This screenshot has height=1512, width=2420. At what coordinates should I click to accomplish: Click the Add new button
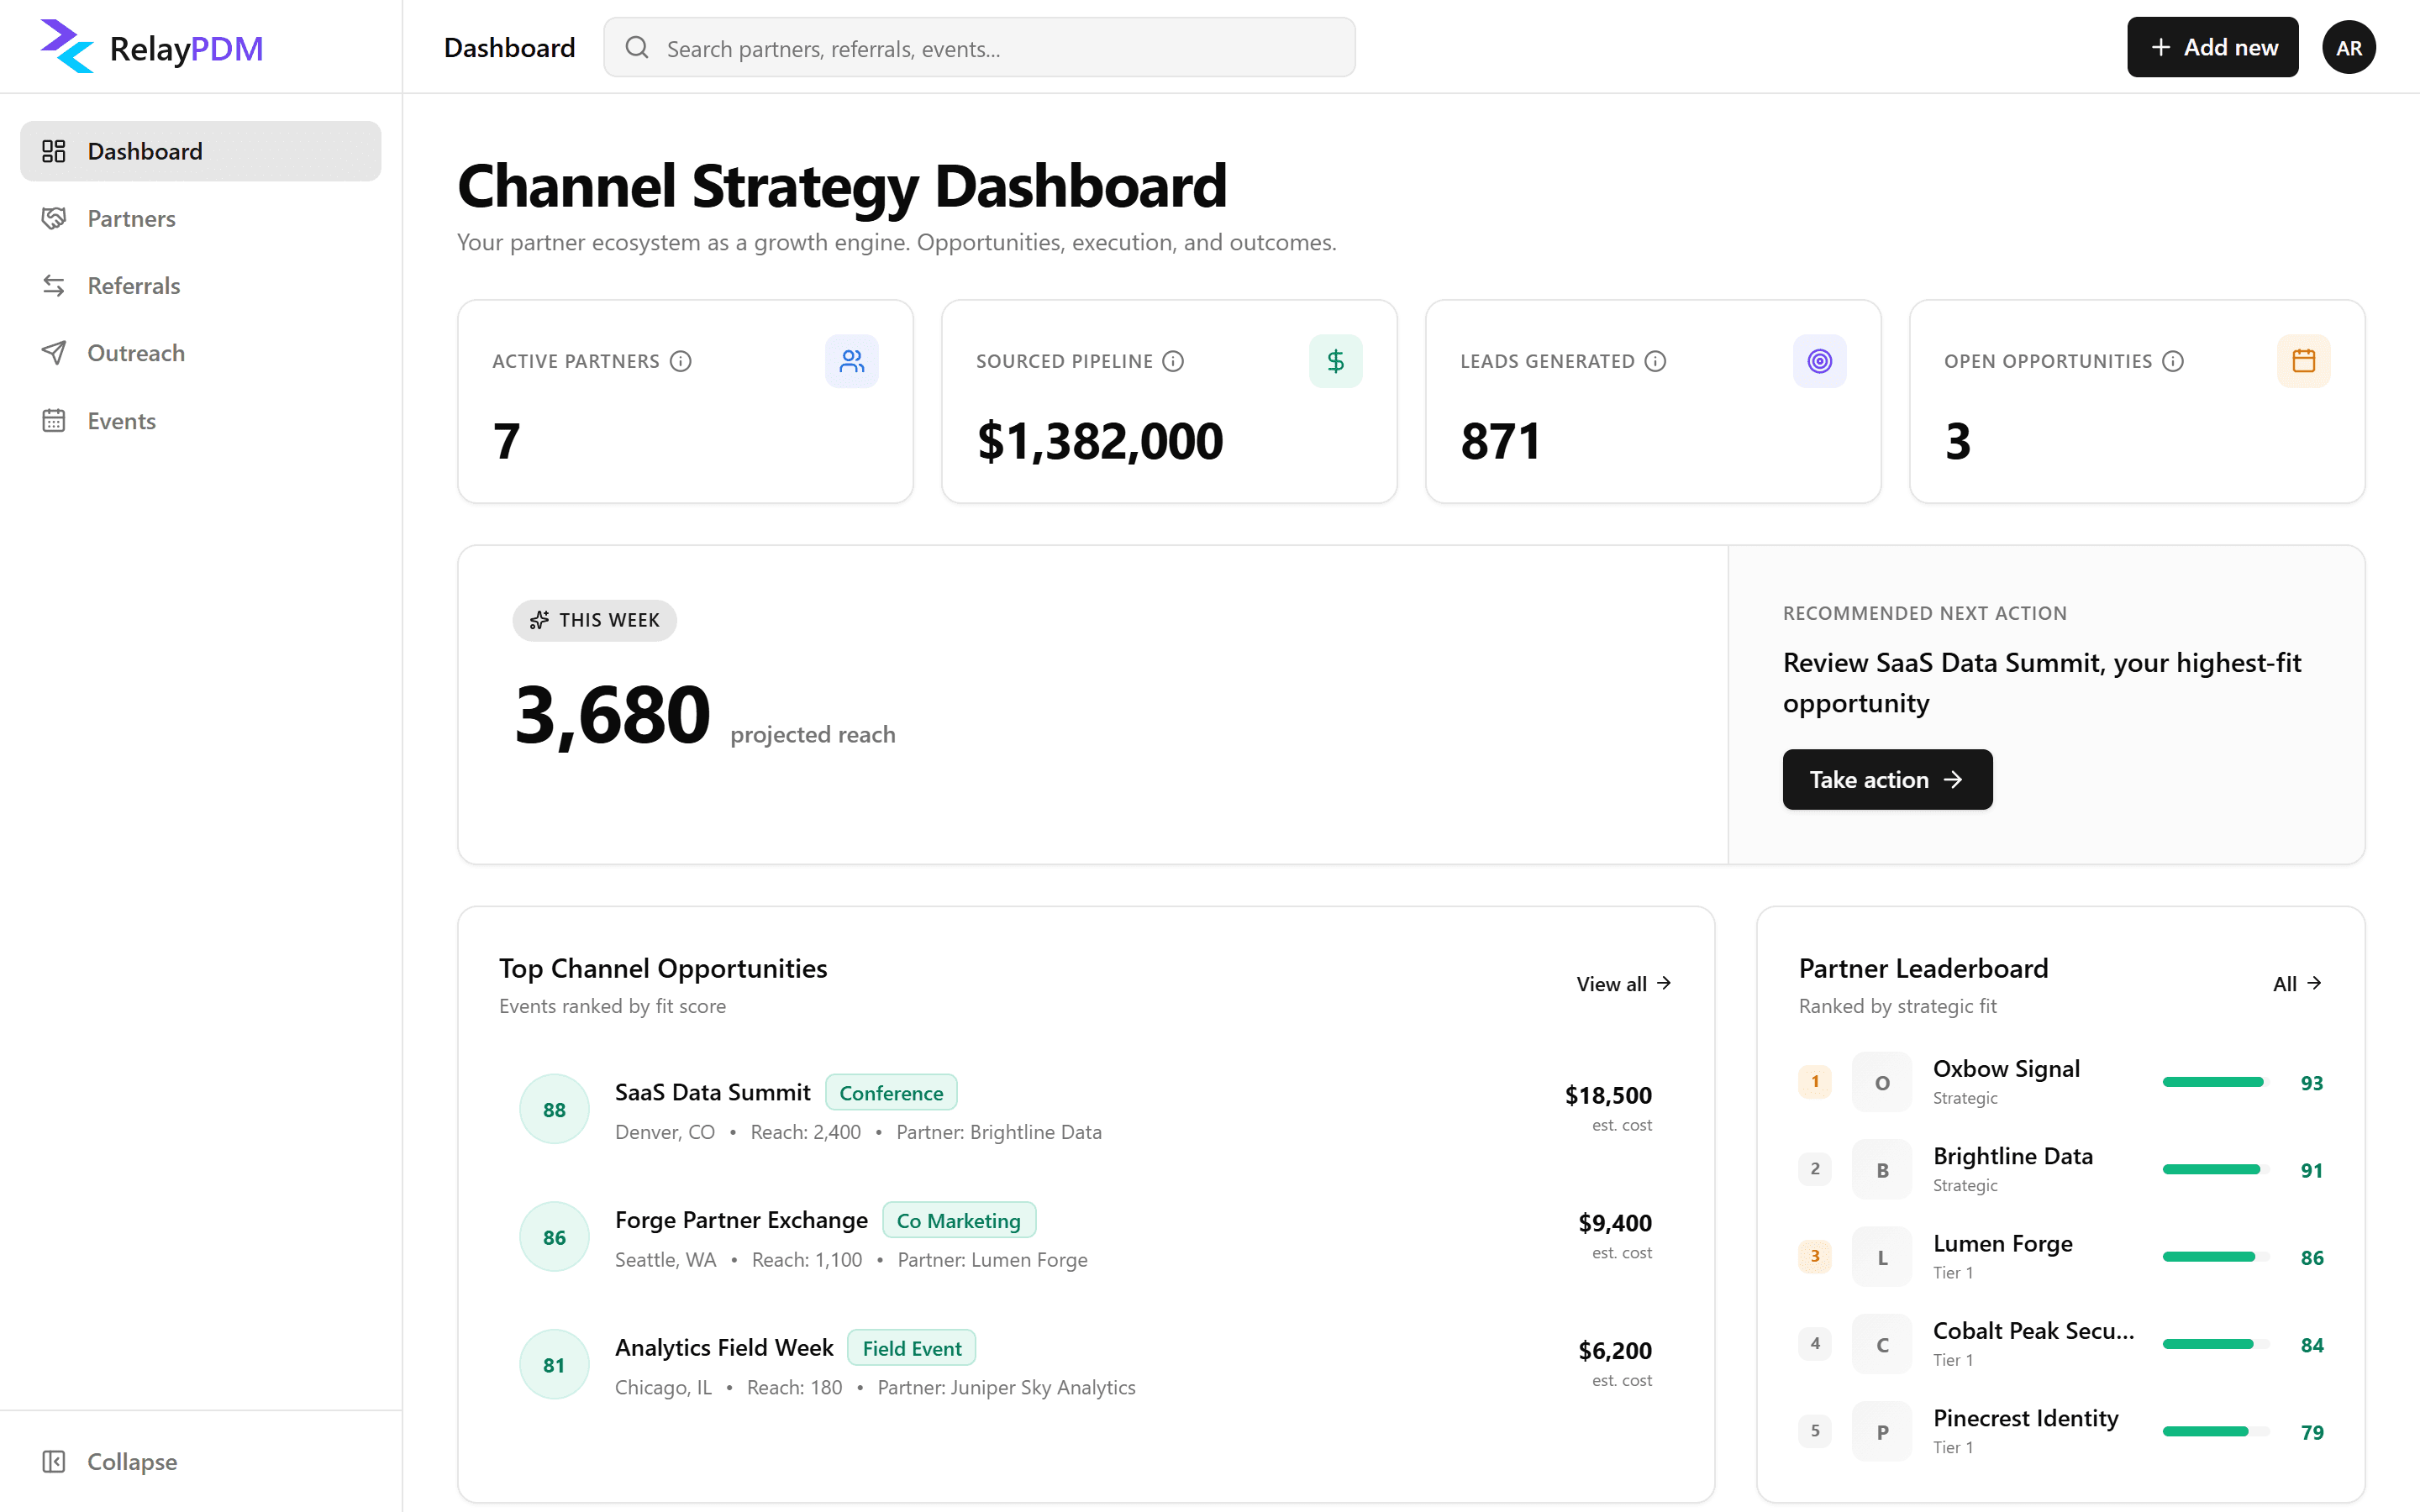(2212, 47)
